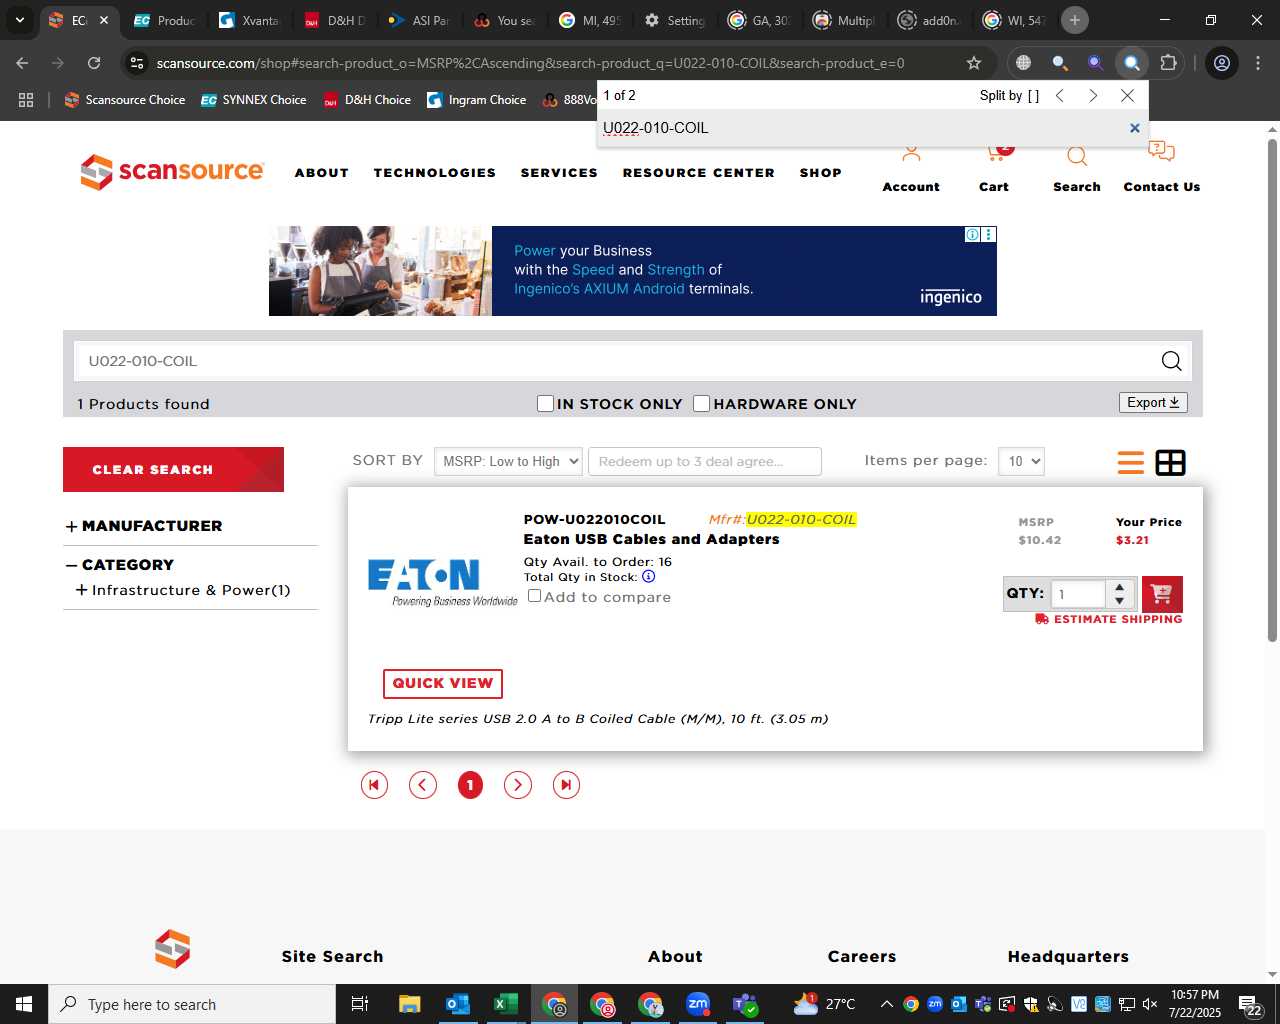This screenshot has width=1280, height=1024.
Task: Click the ScanSource logo
Action: tap(172, 172)
